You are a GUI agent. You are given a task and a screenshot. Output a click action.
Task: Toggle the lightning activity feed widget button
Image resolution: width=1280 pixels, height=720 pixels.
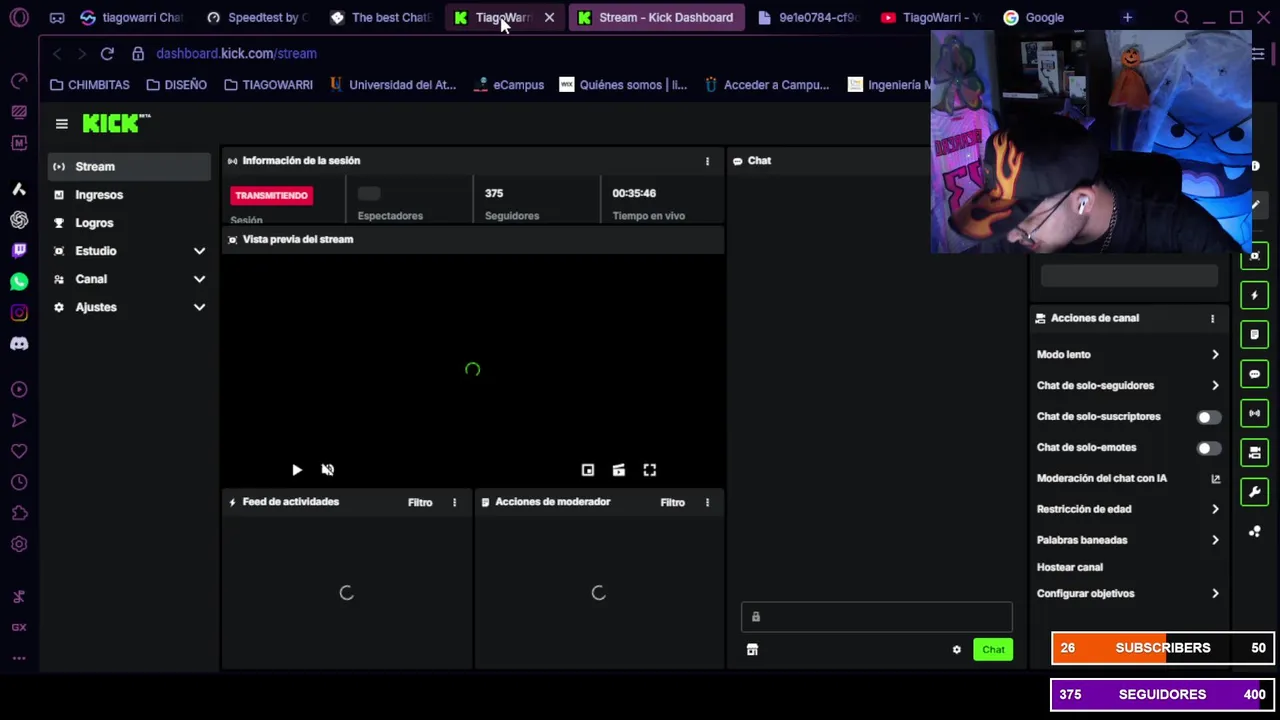click(1254, 295)
